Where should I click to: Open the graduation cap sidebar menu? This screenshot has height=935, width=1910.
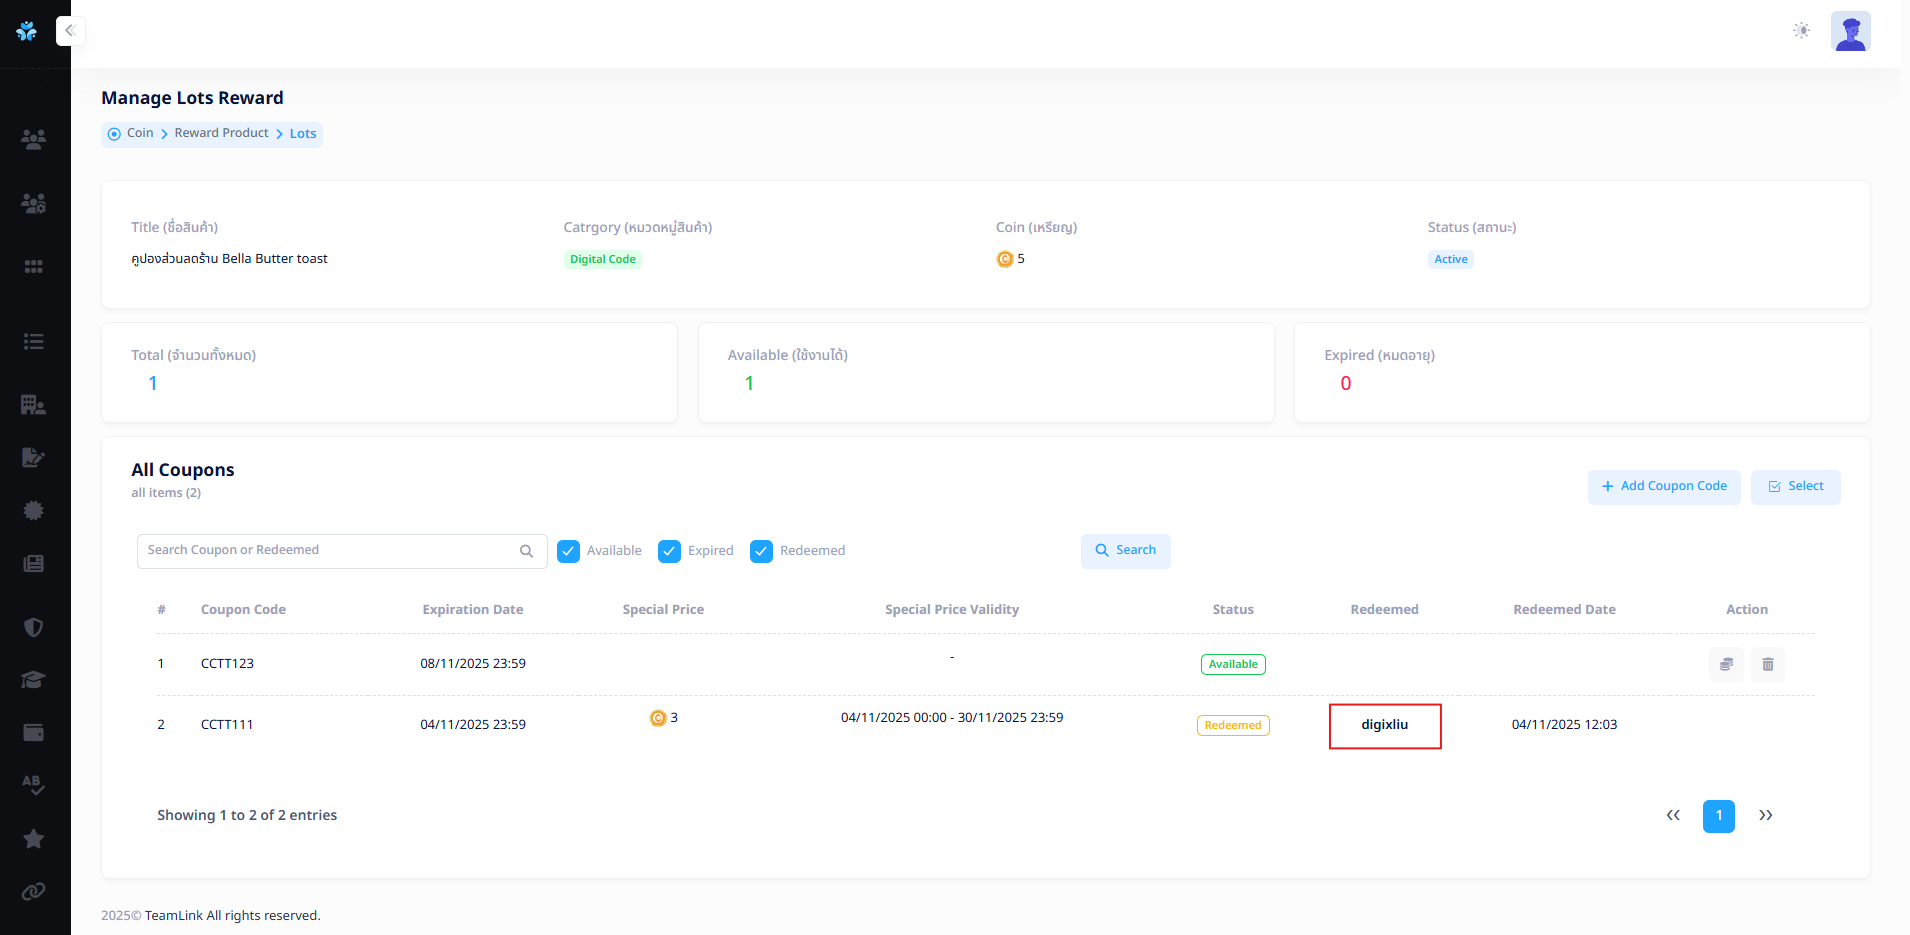pos(33,680)
